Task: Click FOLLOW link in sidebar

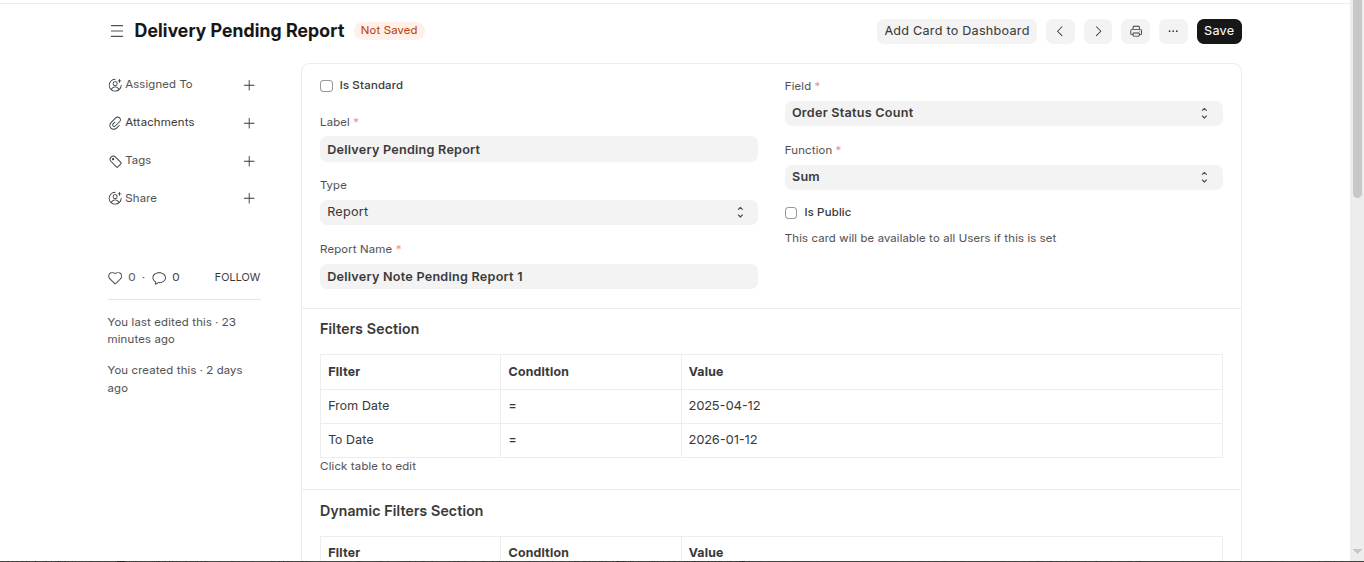Action: pyautogui.click(x=237, y=277)
